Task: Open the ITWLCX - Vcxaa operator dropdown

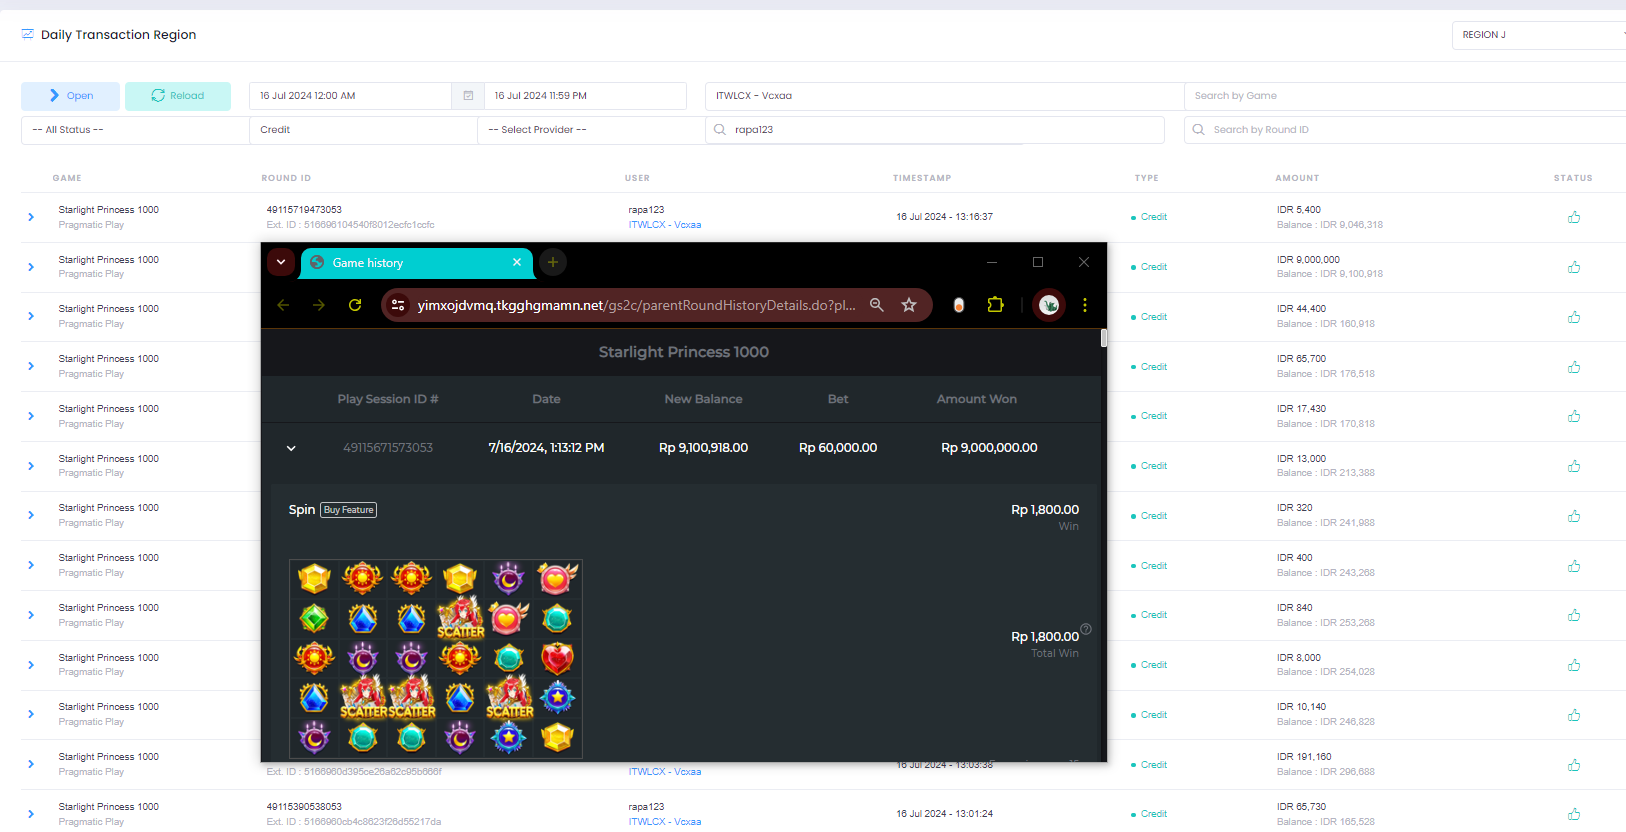Action: [944, 96]
